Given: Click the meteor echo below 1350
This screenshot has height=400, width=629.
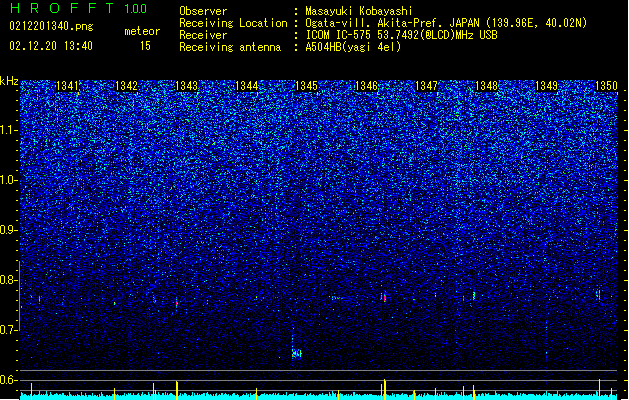Looking at the screenshot, I should coord(599,294).
